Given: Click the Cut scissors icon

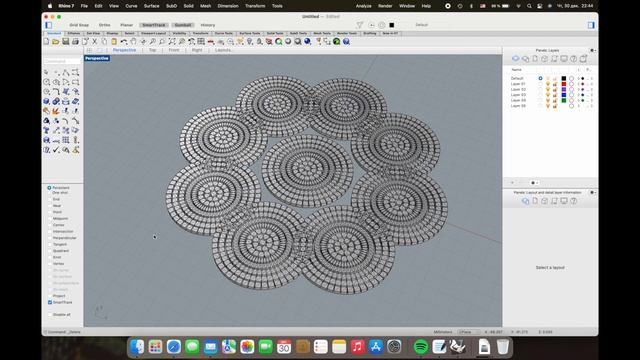Looking at the screenshot, I should (x=95, y=42).
